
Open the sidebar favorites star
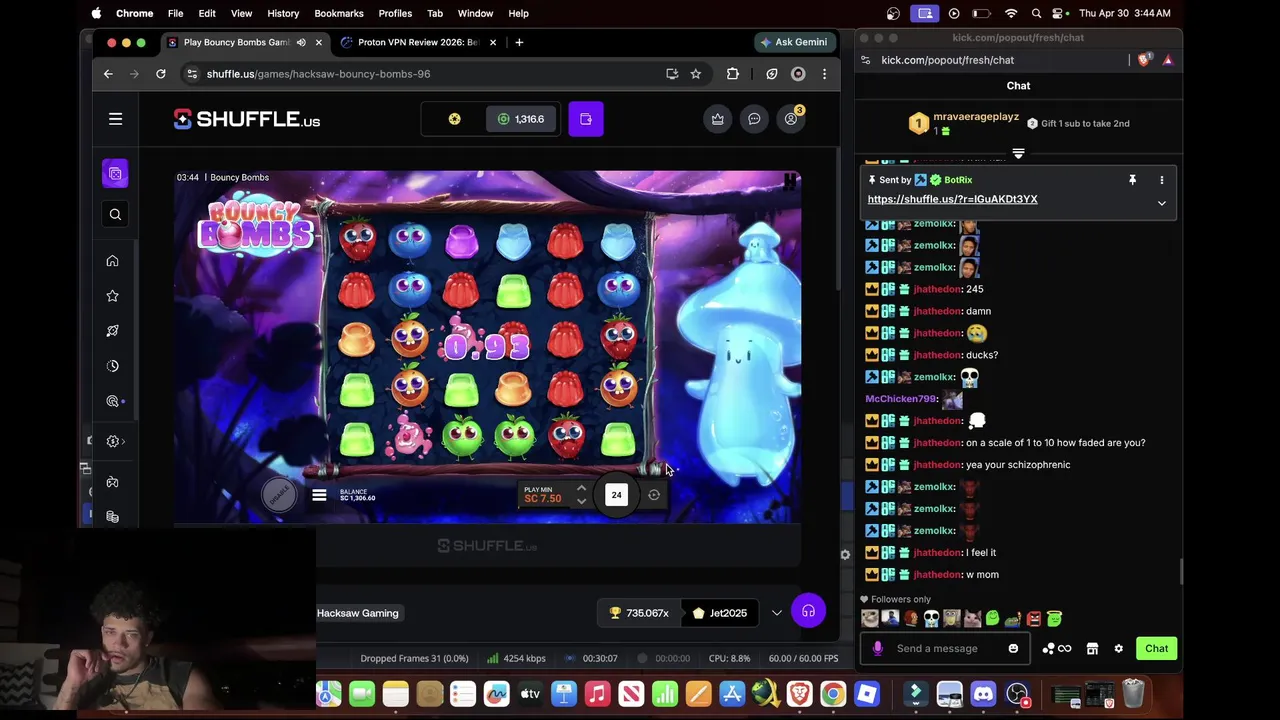(112, 296)
